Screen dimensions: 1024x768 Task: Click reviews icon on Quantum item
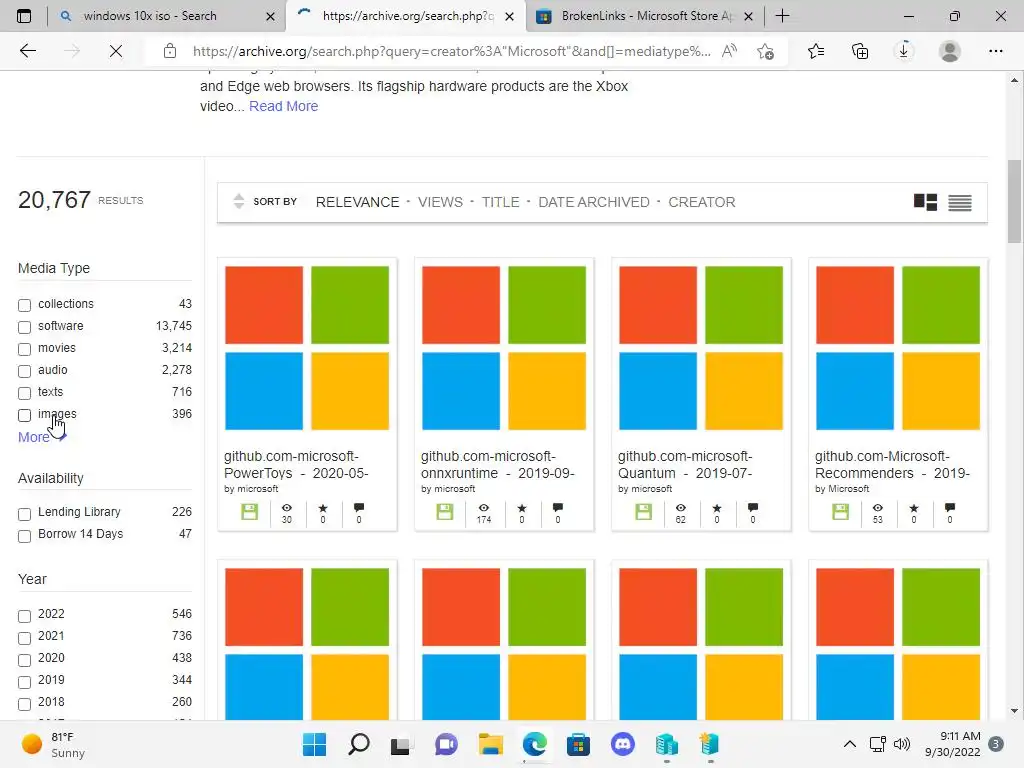pyautogui.click(x=753, y=507)
